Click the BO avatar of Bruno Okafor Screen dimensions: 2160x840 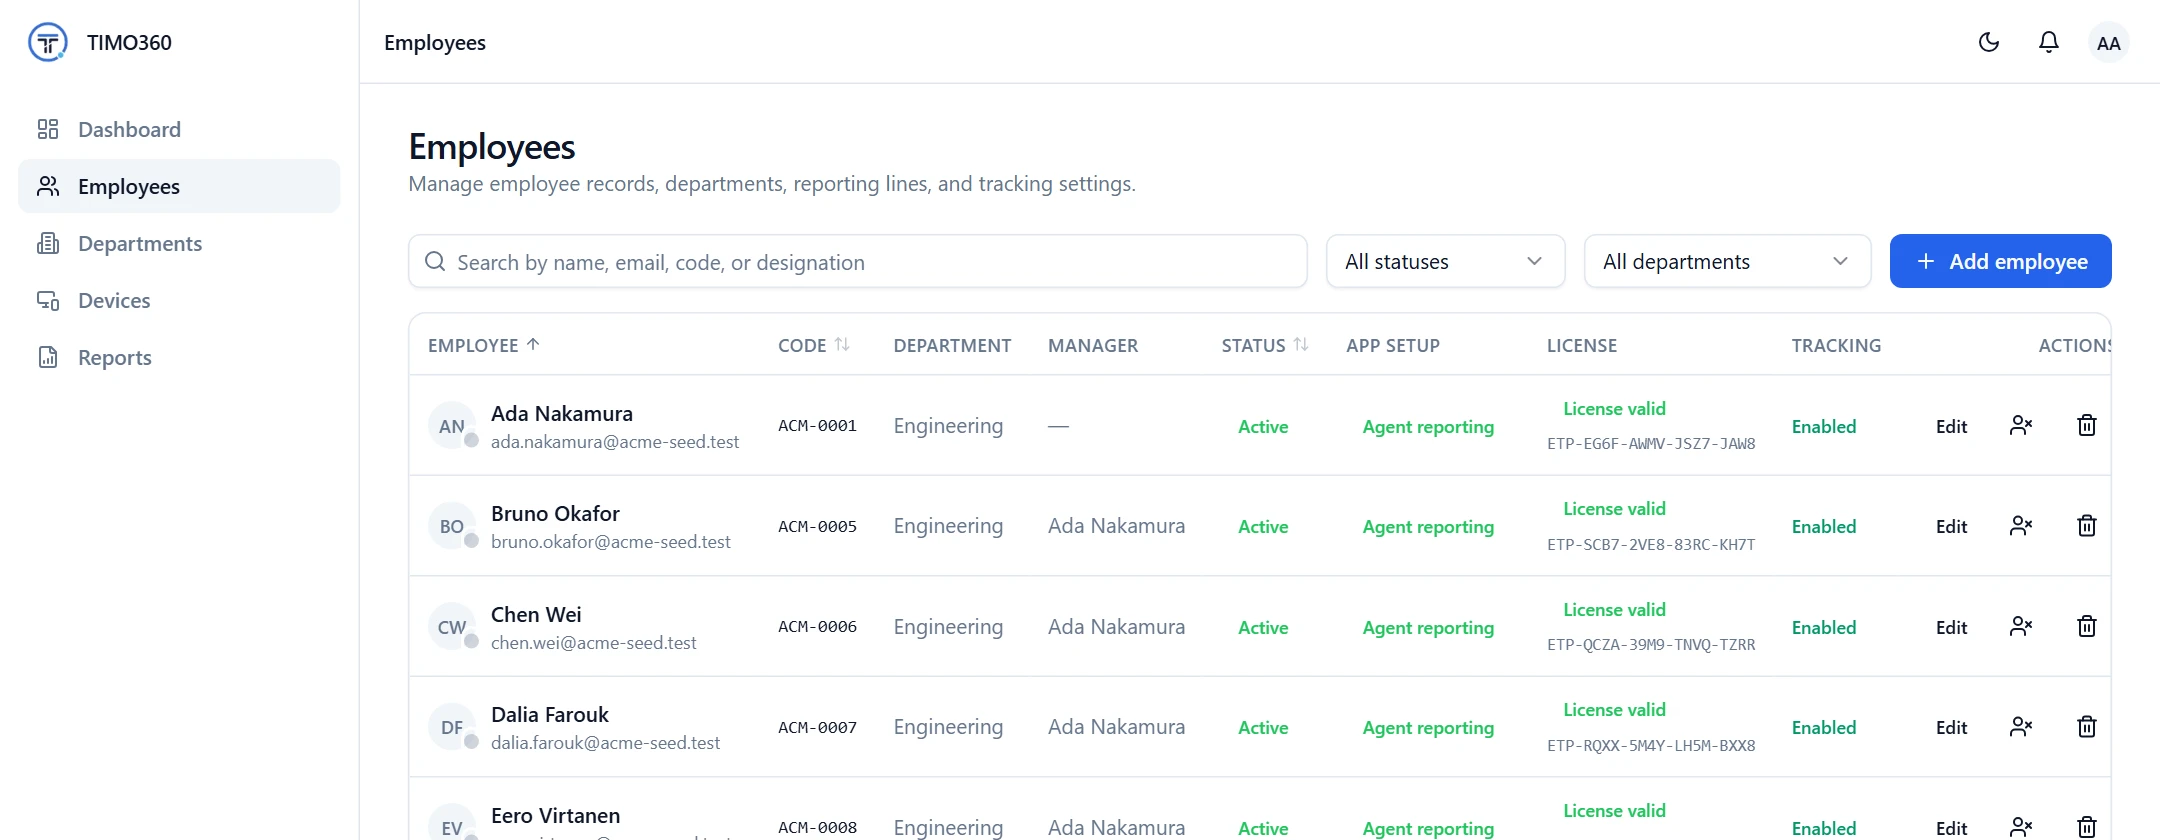pyautogui.click(x=452, y=526)
